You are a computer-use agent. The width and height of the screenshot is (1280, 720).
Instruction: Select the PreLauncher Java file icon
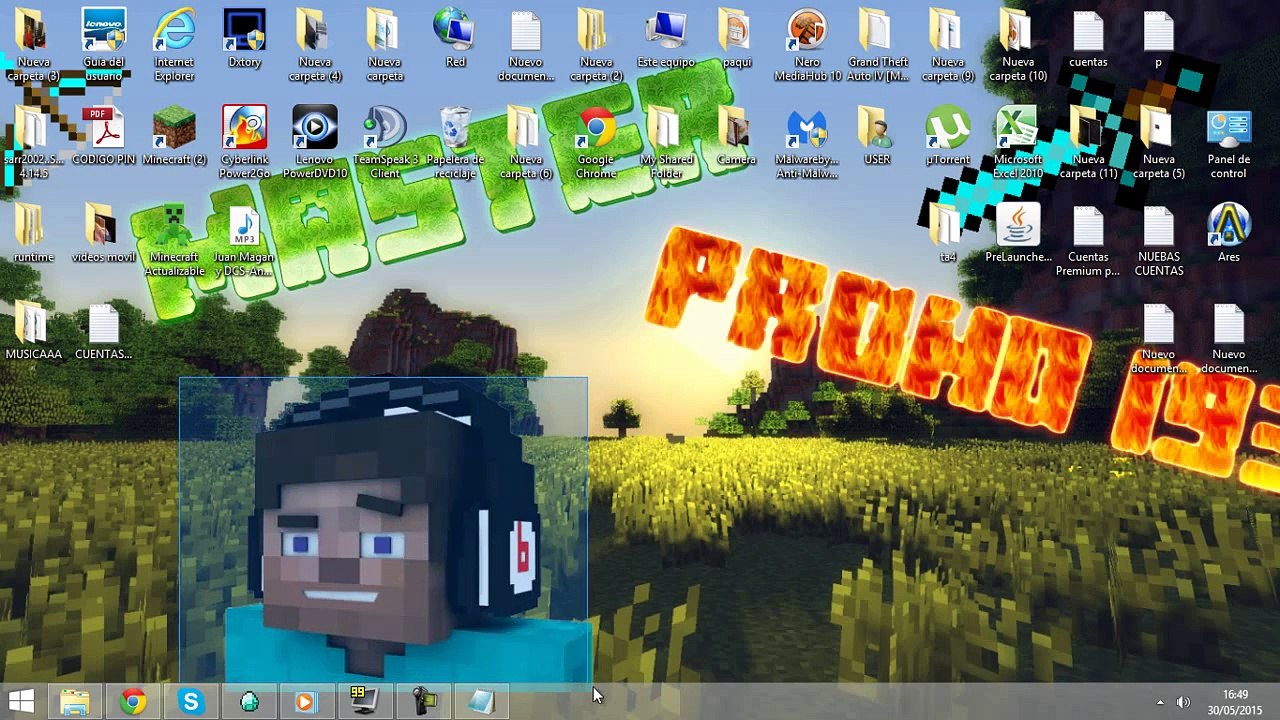pos(1018,233)
